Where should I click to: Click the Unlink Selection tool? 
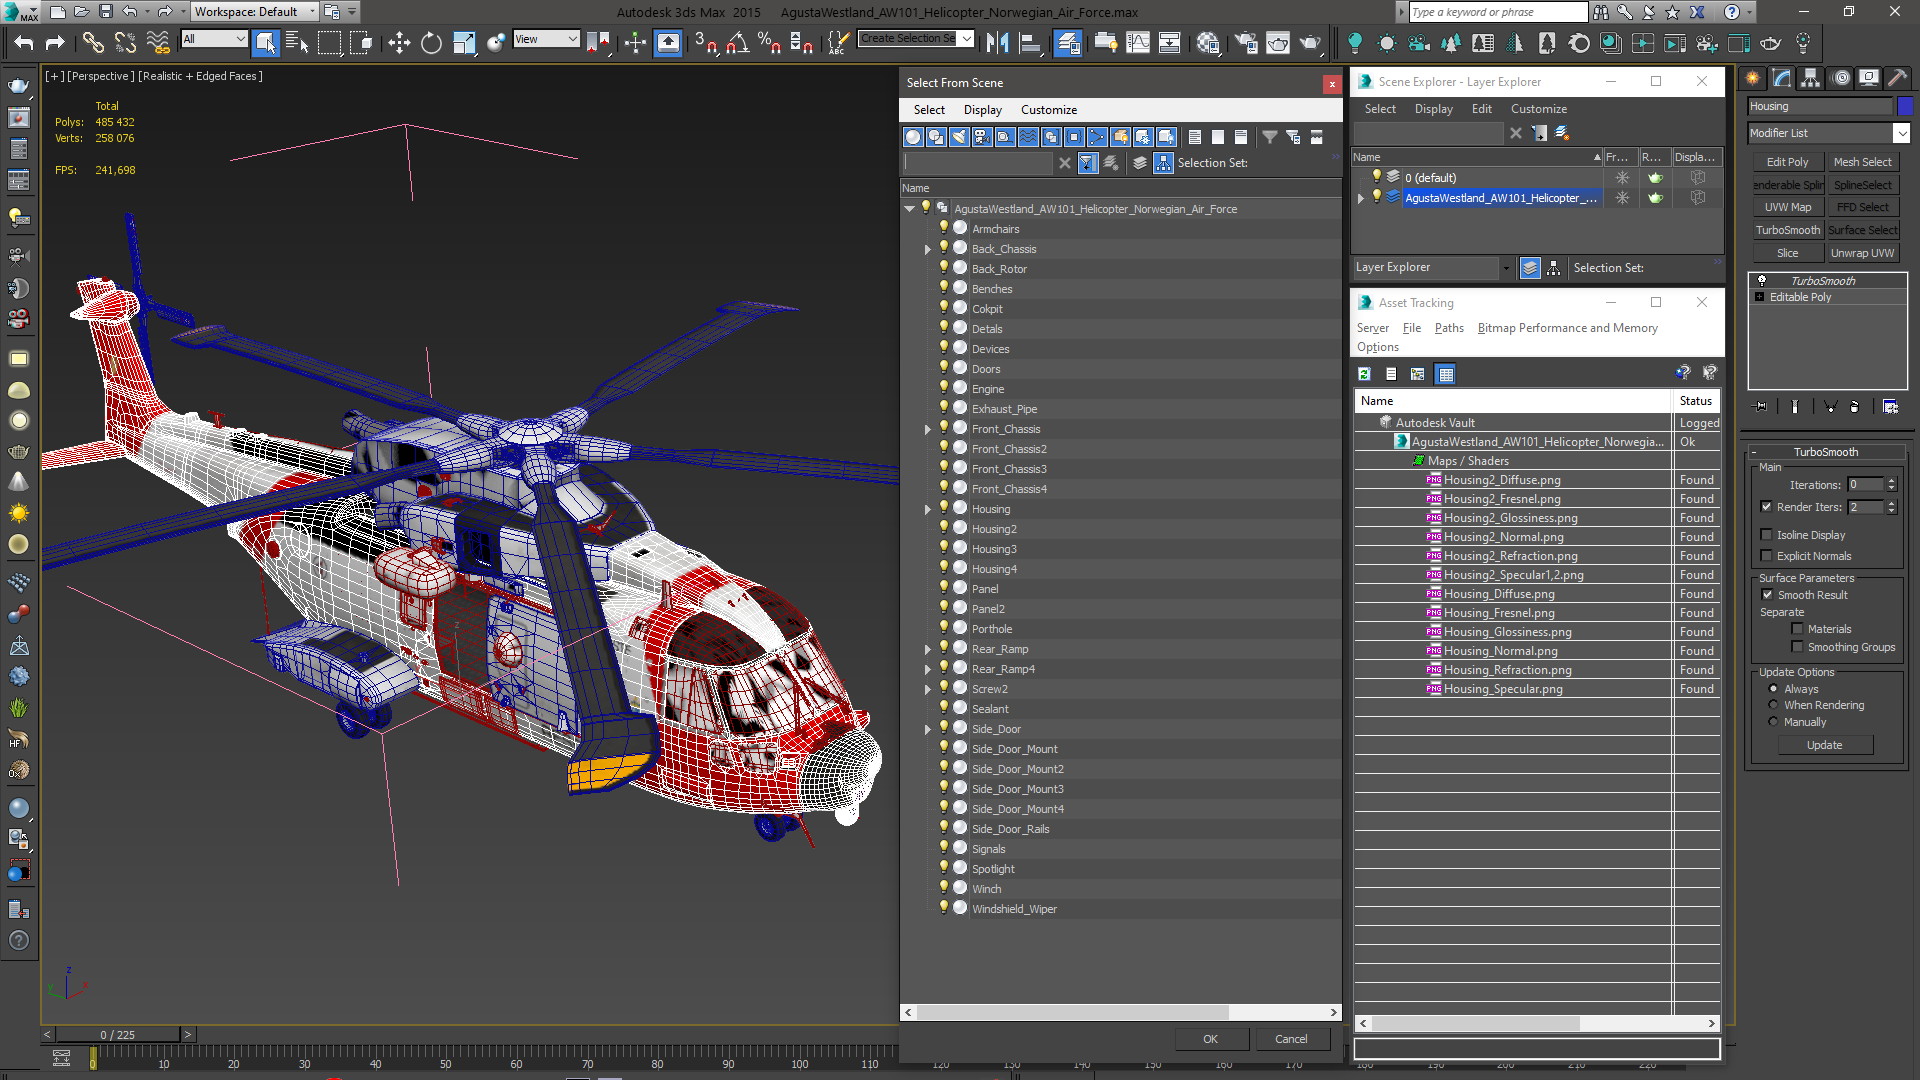pos(125,42)
